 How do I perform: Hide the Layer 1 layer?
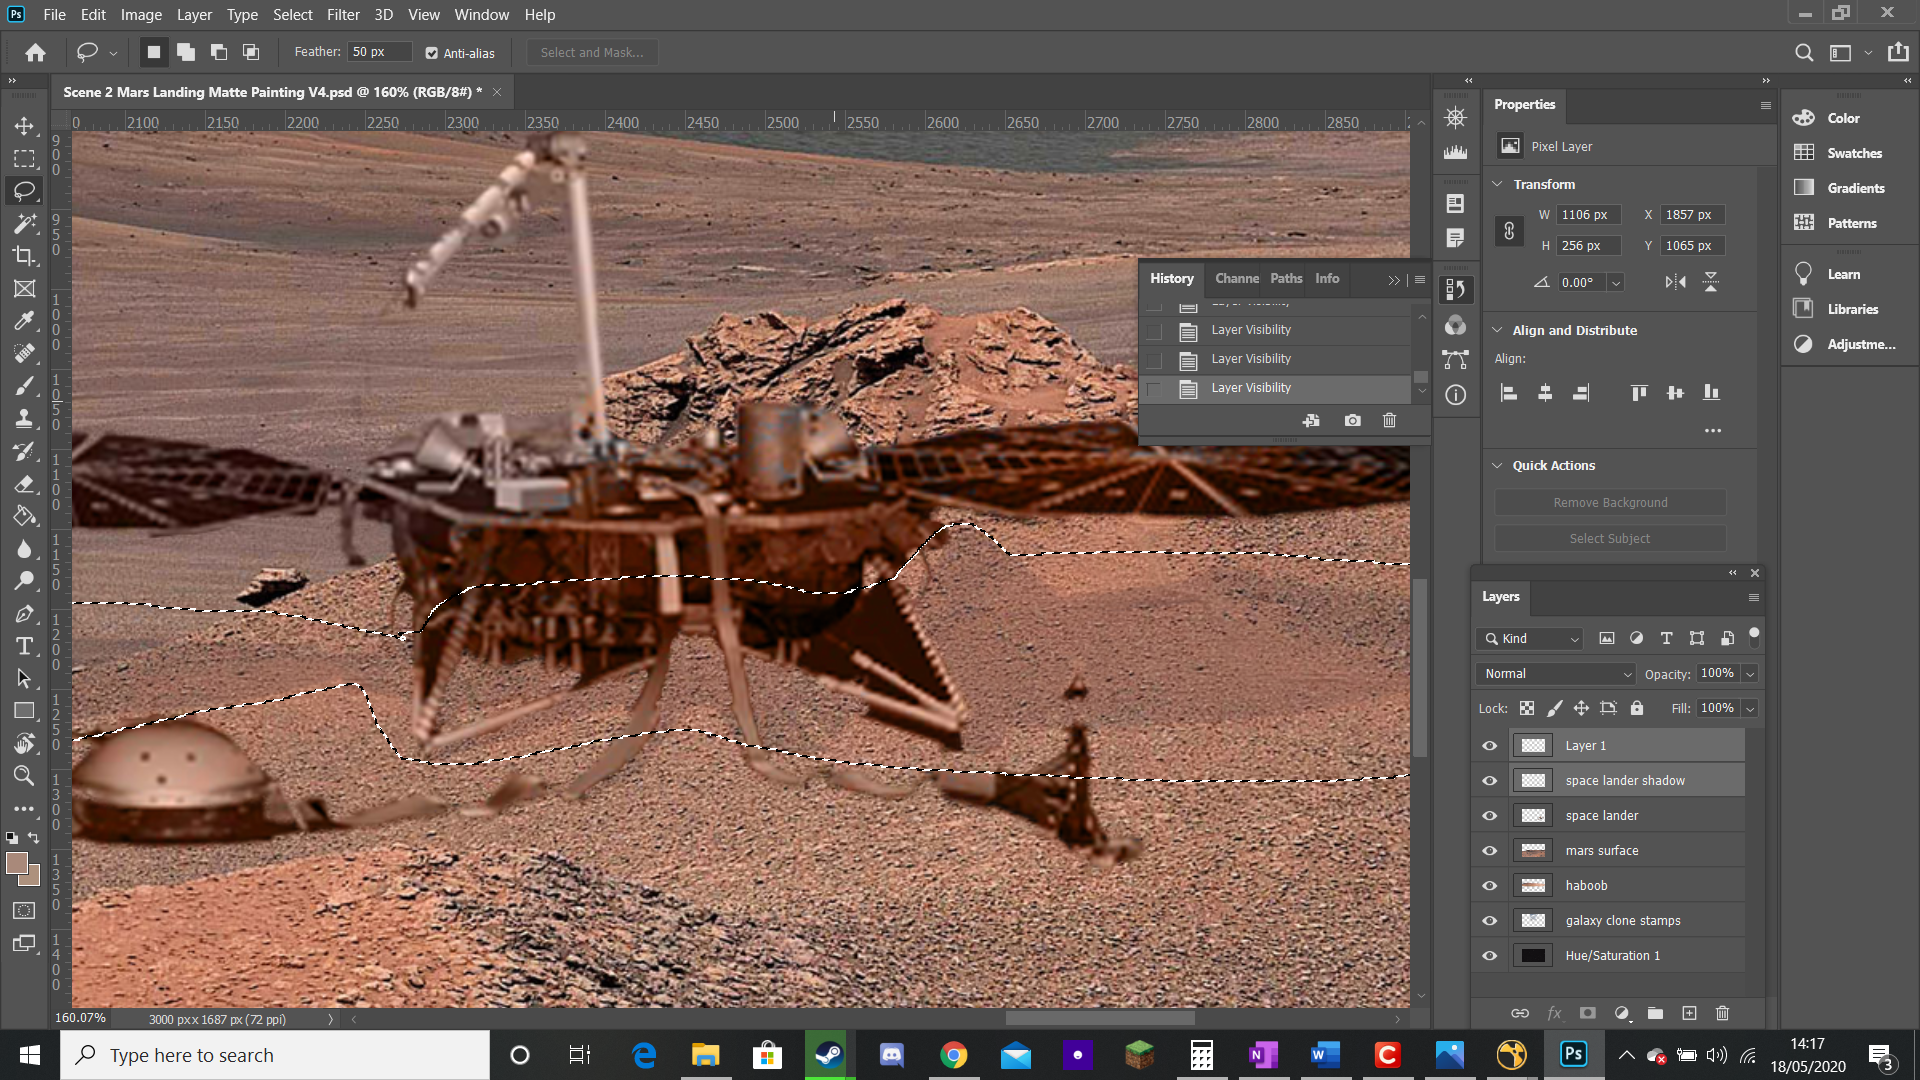coord(1489,746)
